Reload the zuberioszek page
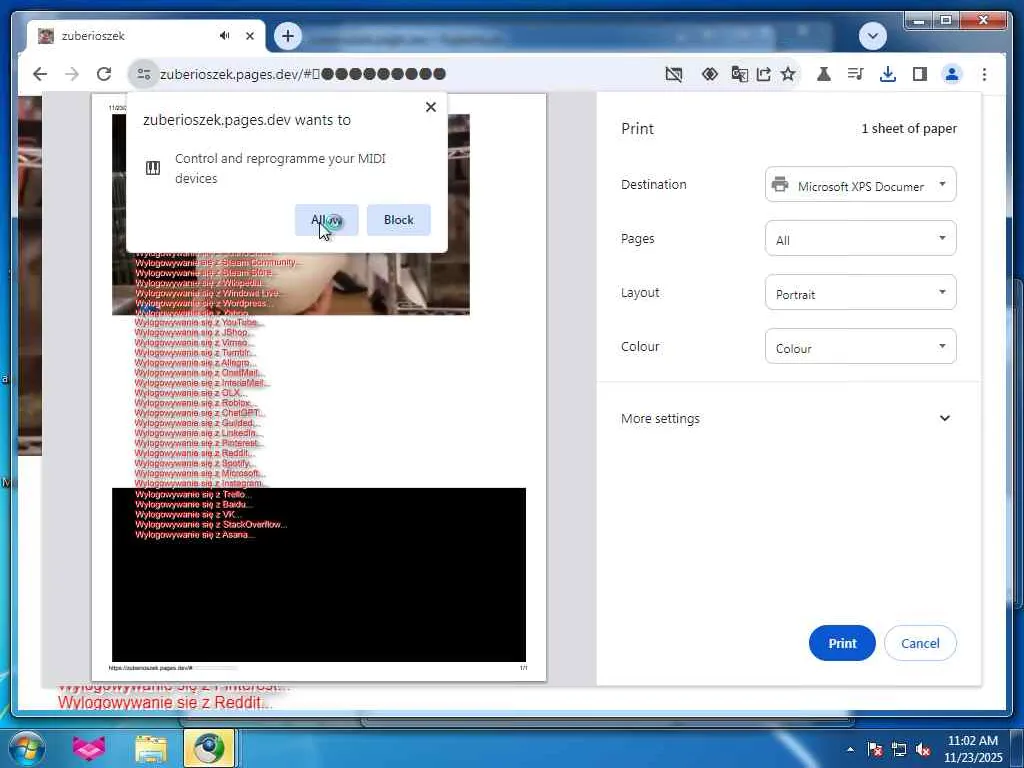Viewport: 1024px width, 768px height. [x=104, y=74]
